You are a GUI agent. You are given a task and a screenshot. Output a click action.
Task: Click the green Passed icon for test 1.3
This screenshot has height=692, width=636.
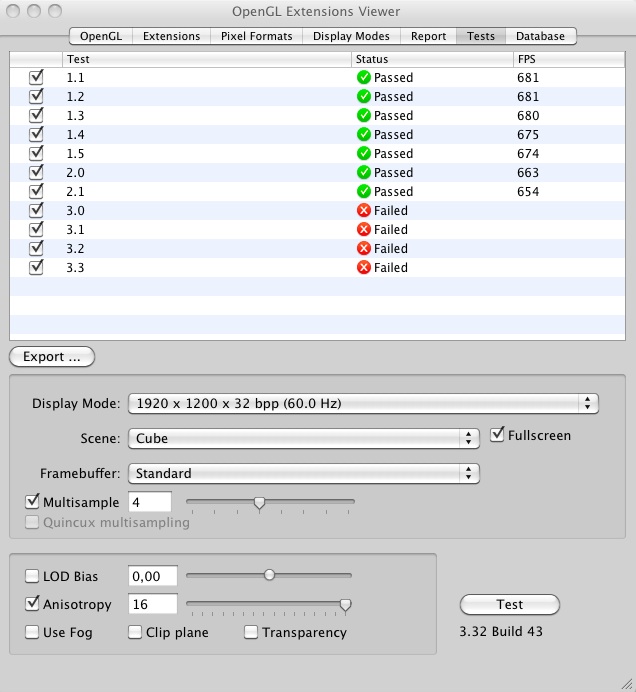click(364, 115)
